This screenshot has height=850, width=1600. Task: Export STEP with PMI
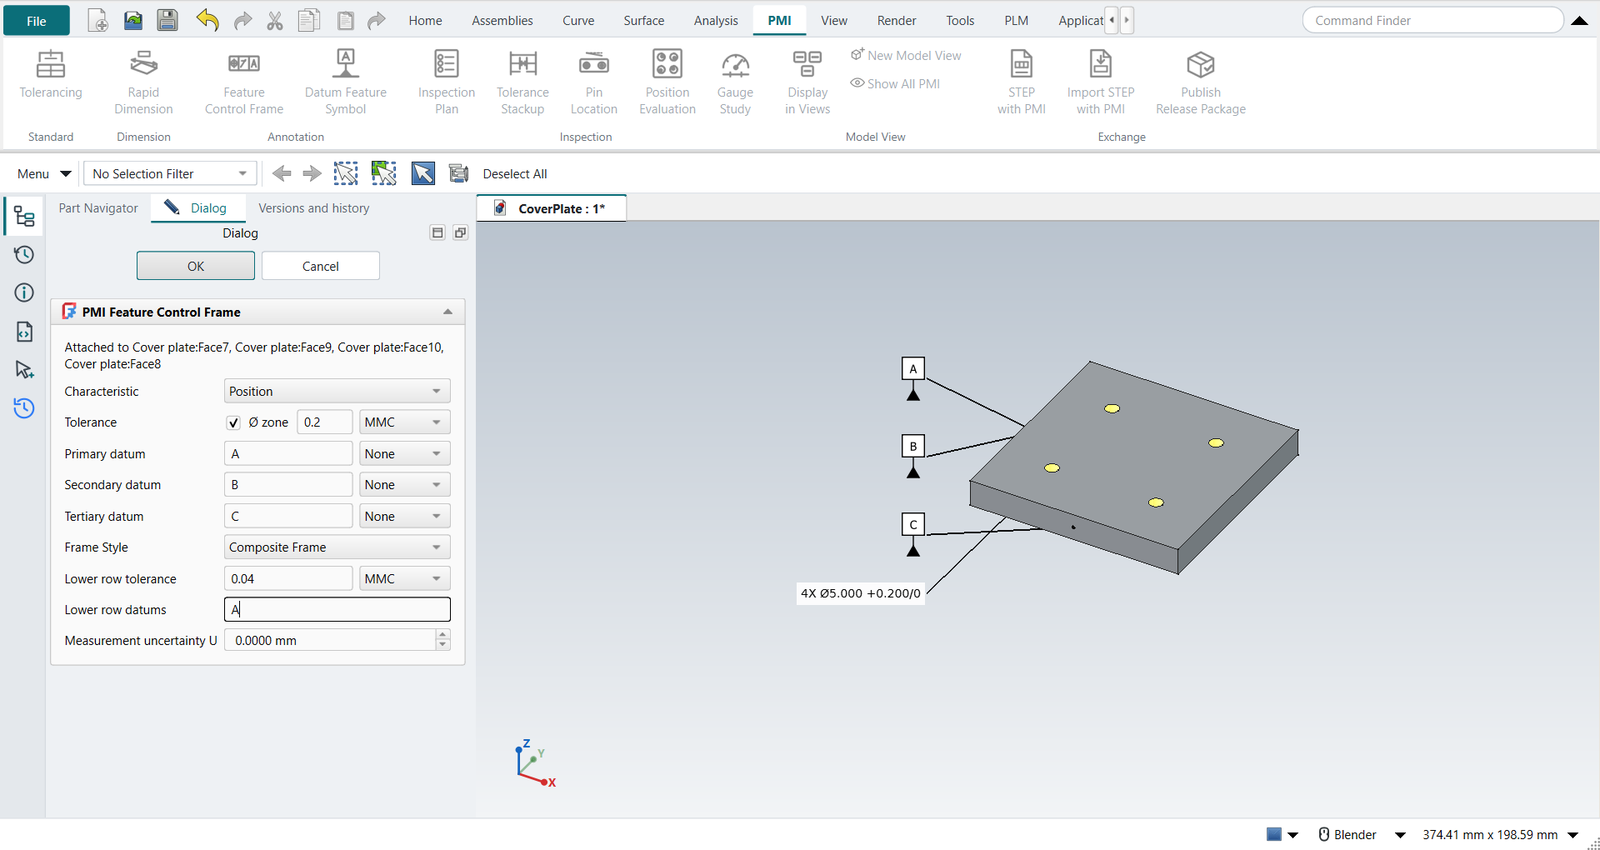click(1021, 83)
